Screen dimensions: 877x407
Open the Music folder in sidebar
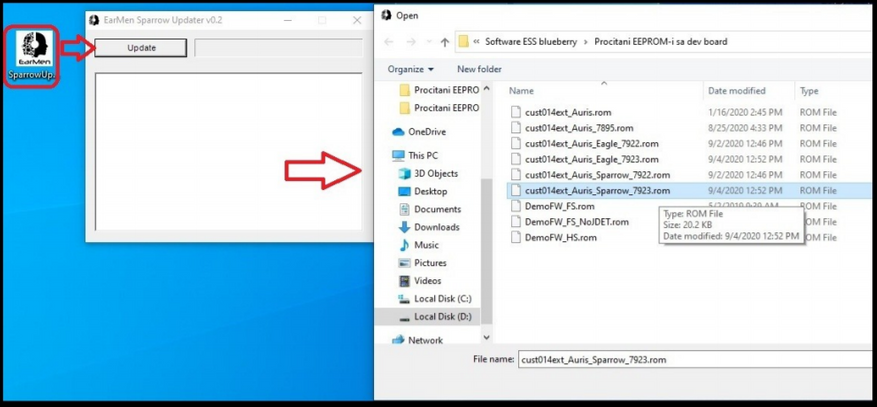[426, 245]
